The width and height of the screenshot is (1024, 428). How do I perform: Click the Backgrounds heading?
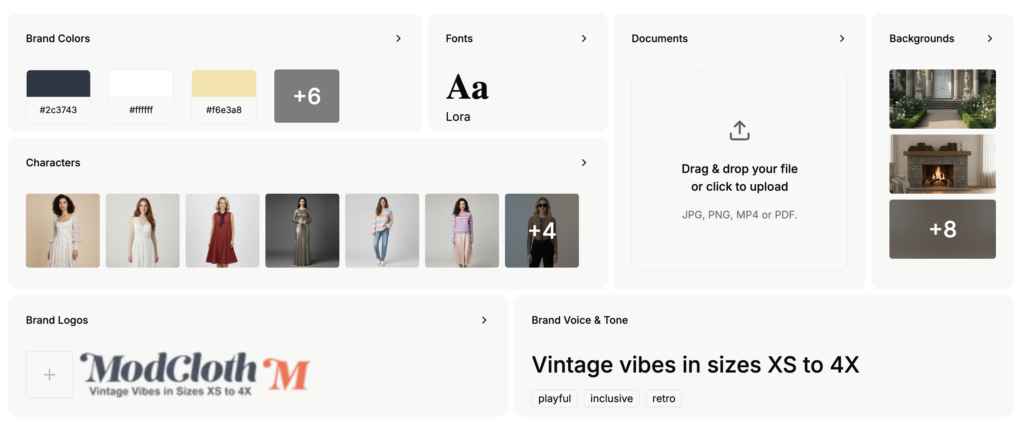pos(921,39)
